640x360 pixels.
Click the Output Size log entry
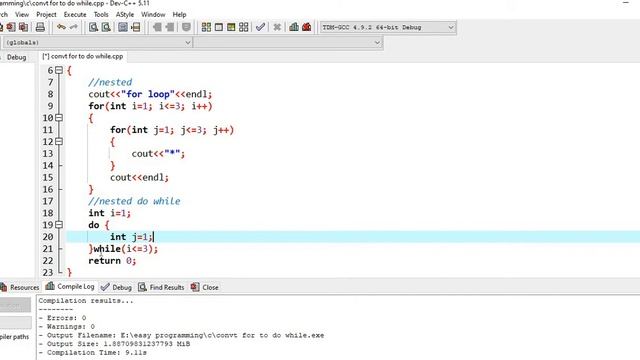click(x=114, y=344)
